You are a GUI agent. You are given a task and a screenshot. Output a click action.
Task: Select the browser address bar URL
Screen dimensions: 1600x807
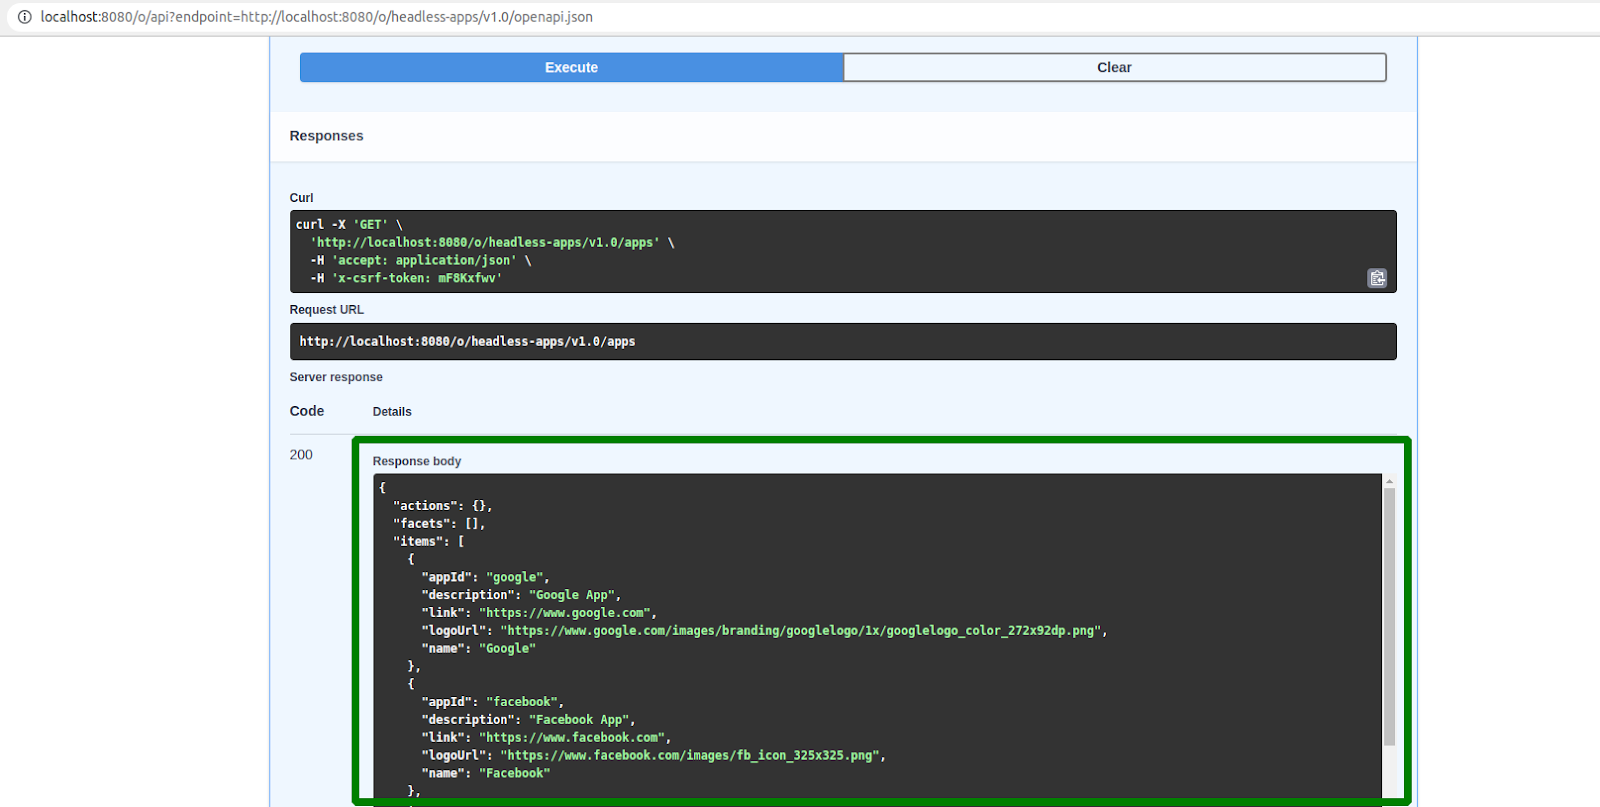coord(316,17)
